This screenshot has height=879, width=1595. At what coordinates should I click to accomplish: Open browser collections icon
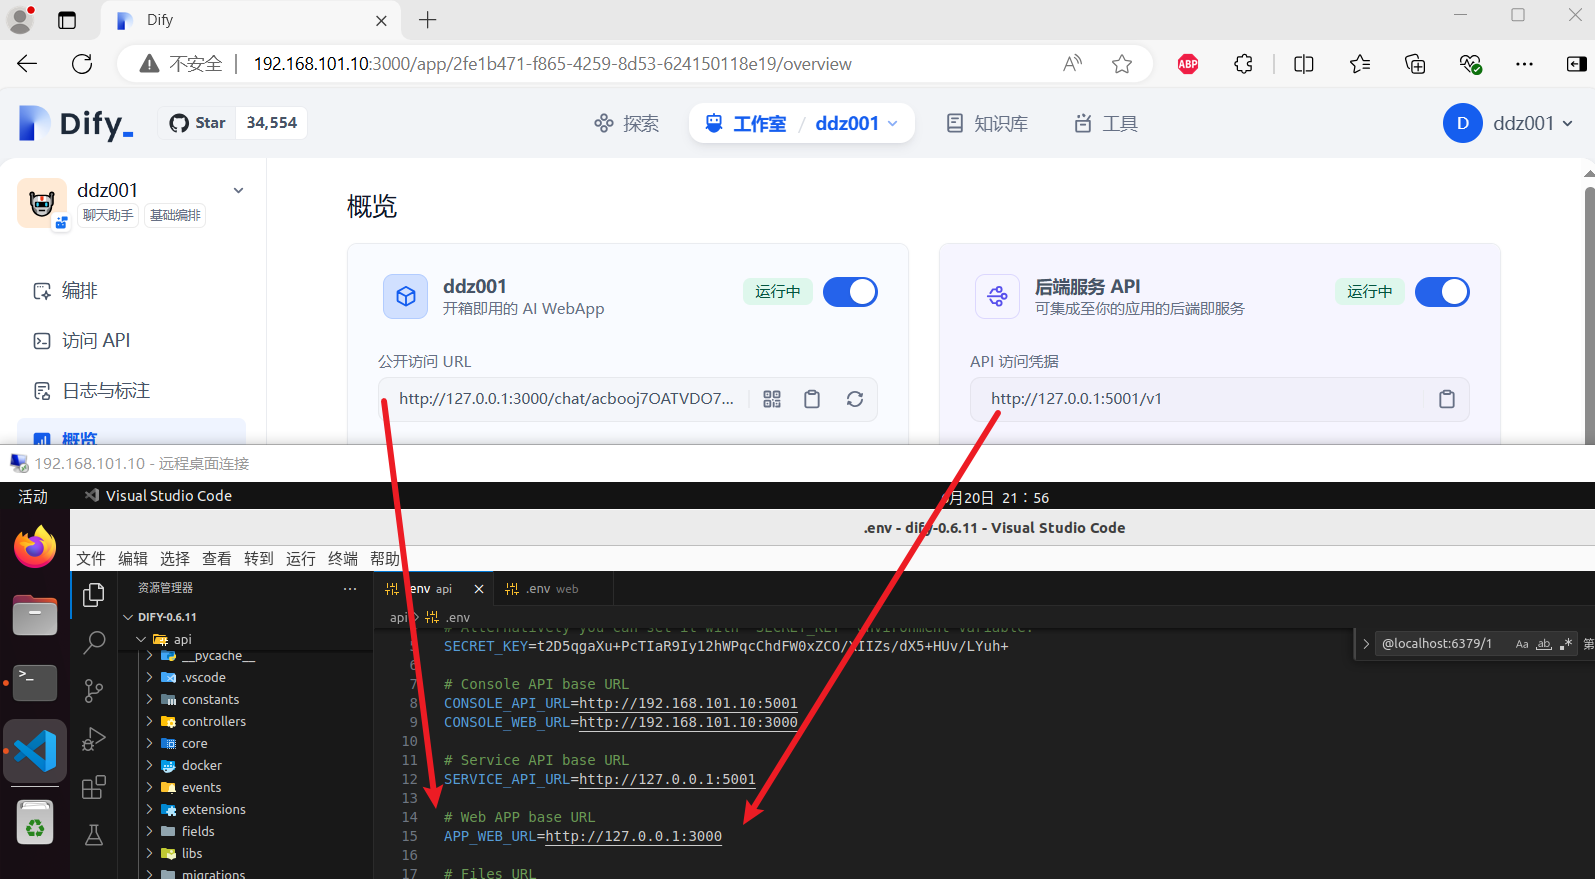pyautogui.click(x=1415, y=64)
